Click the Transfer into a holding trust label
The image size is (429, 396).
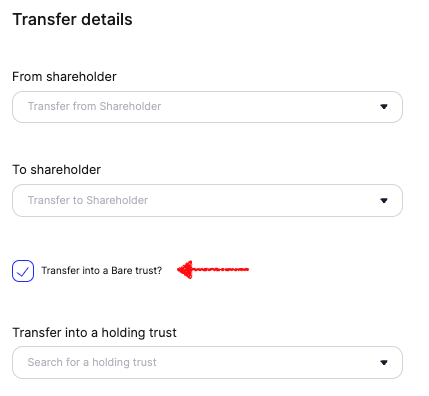(x=94, y=333)
